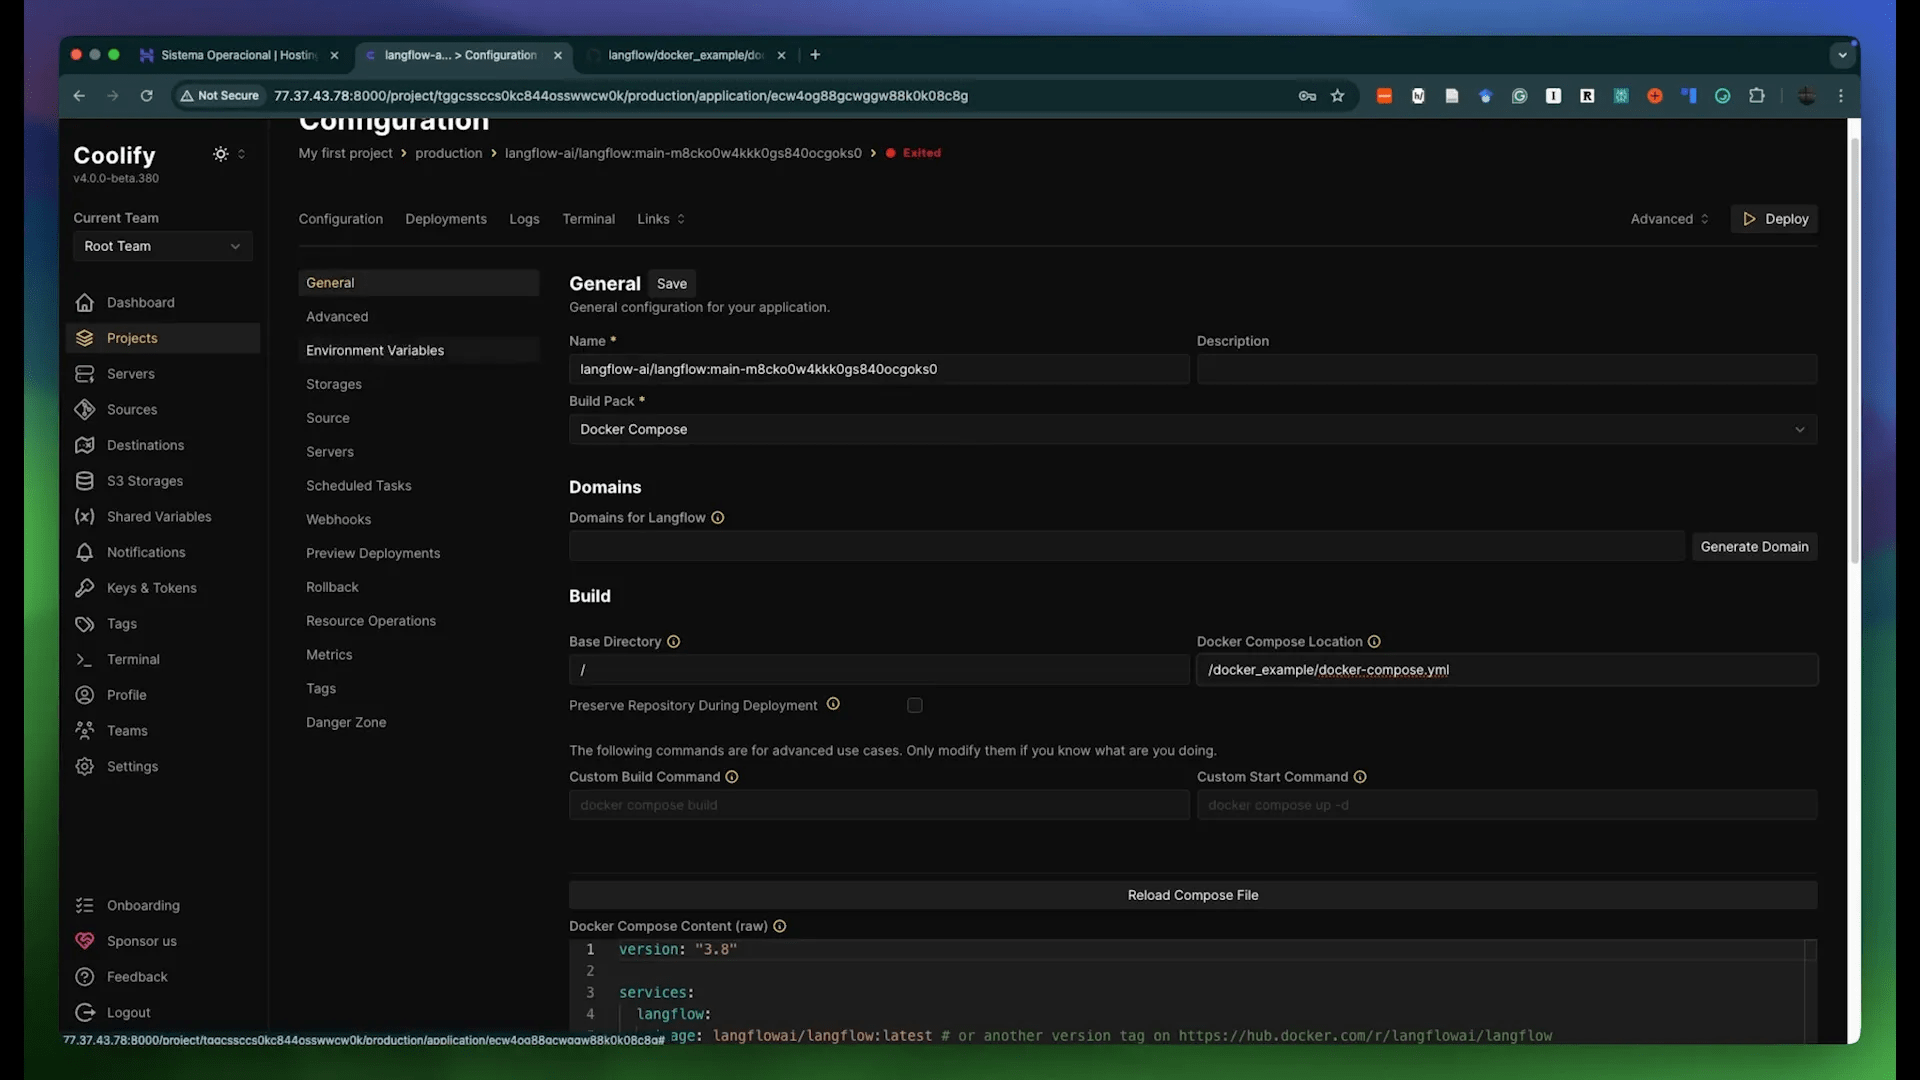Open the Advanced dropdown near Deploy
Image resolution: width=1920 pixels, height=1080 pixels.
coord(1669,219)
